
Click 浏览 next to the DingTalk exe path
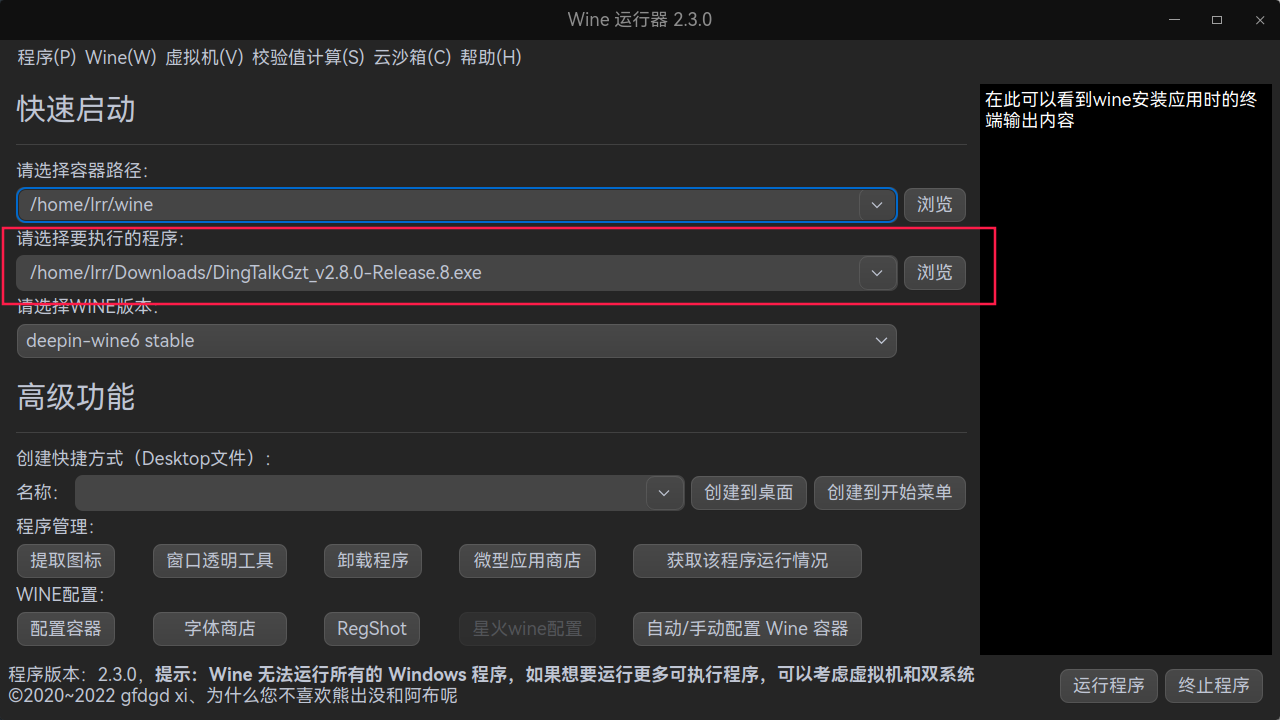pyautogui.click(x=935, y=273)
